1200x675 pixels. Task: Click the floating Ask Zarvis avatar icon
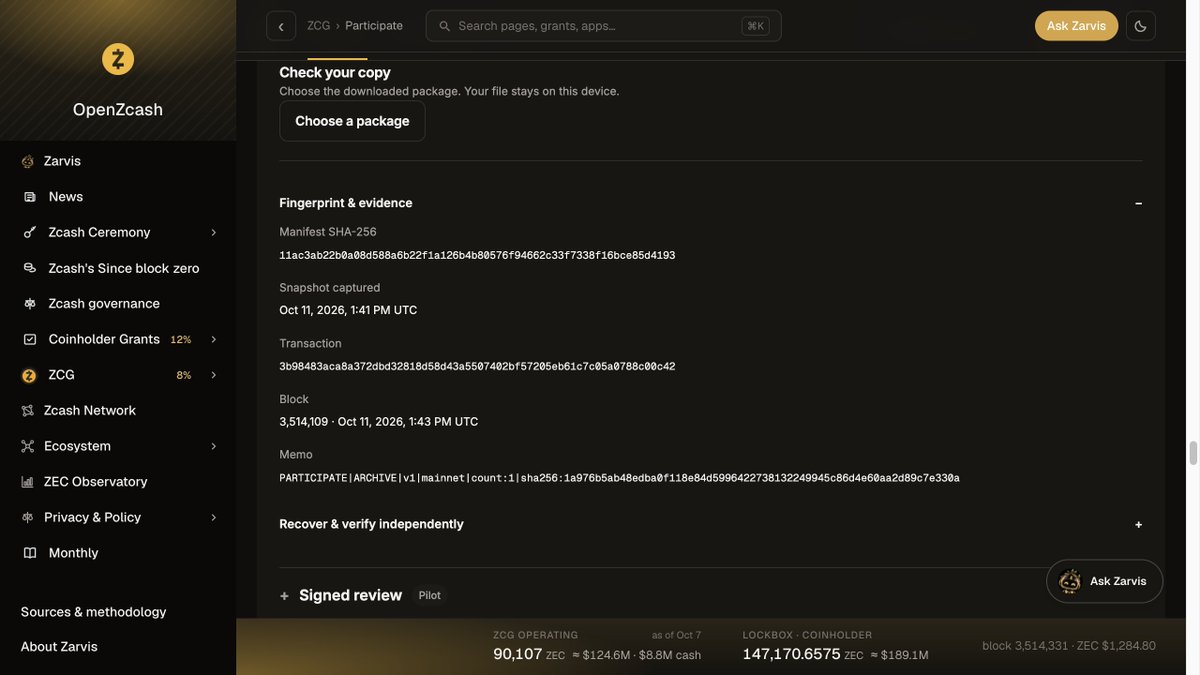pos(1070,581)
